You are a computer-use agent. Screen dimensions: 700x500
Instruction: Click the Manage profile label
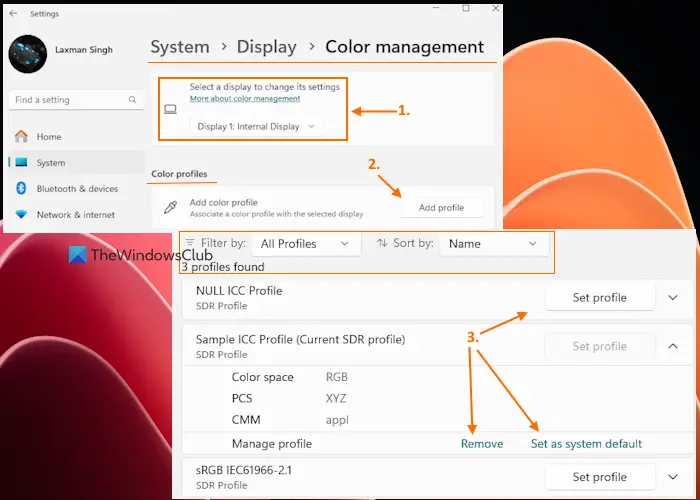pyautogui.click(x=271, y=444)
